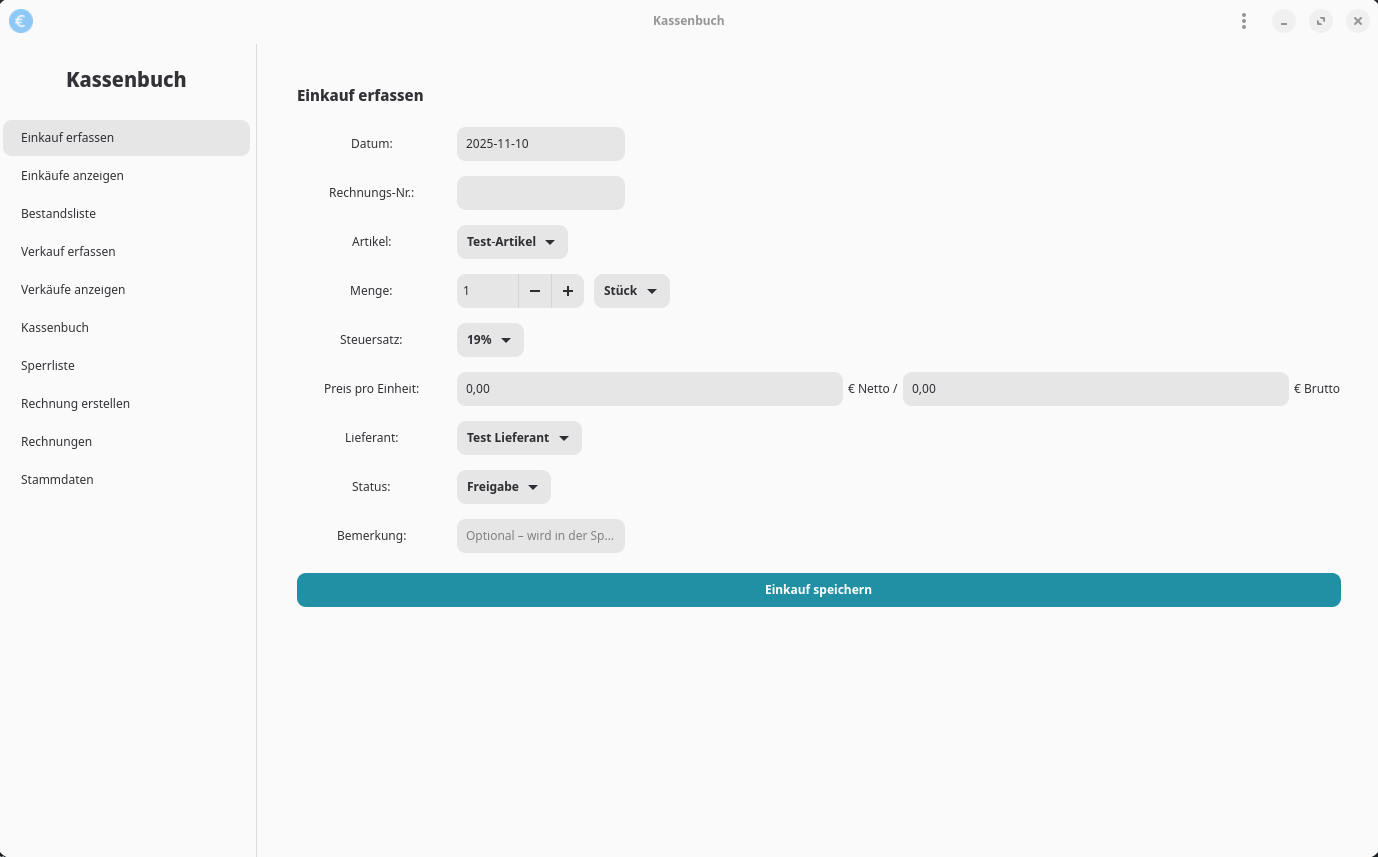
Task: Click the Euro app icon in titlebar
Action: pyautogui.click(x=21, y=20)
